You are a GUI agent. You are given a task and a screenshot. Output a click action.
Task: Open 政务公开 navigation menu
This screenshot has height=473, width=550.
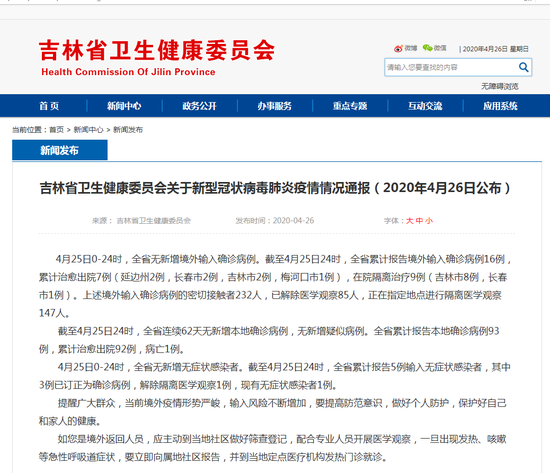[199, 106]
